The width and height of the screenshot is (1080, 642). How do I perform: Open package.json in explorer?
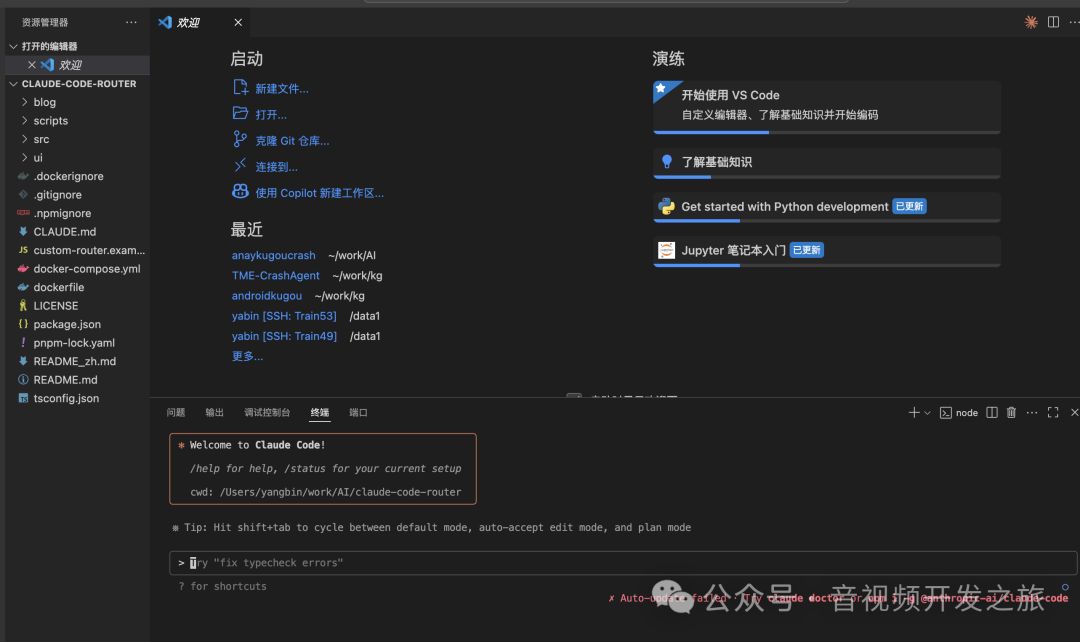[77, 324]
